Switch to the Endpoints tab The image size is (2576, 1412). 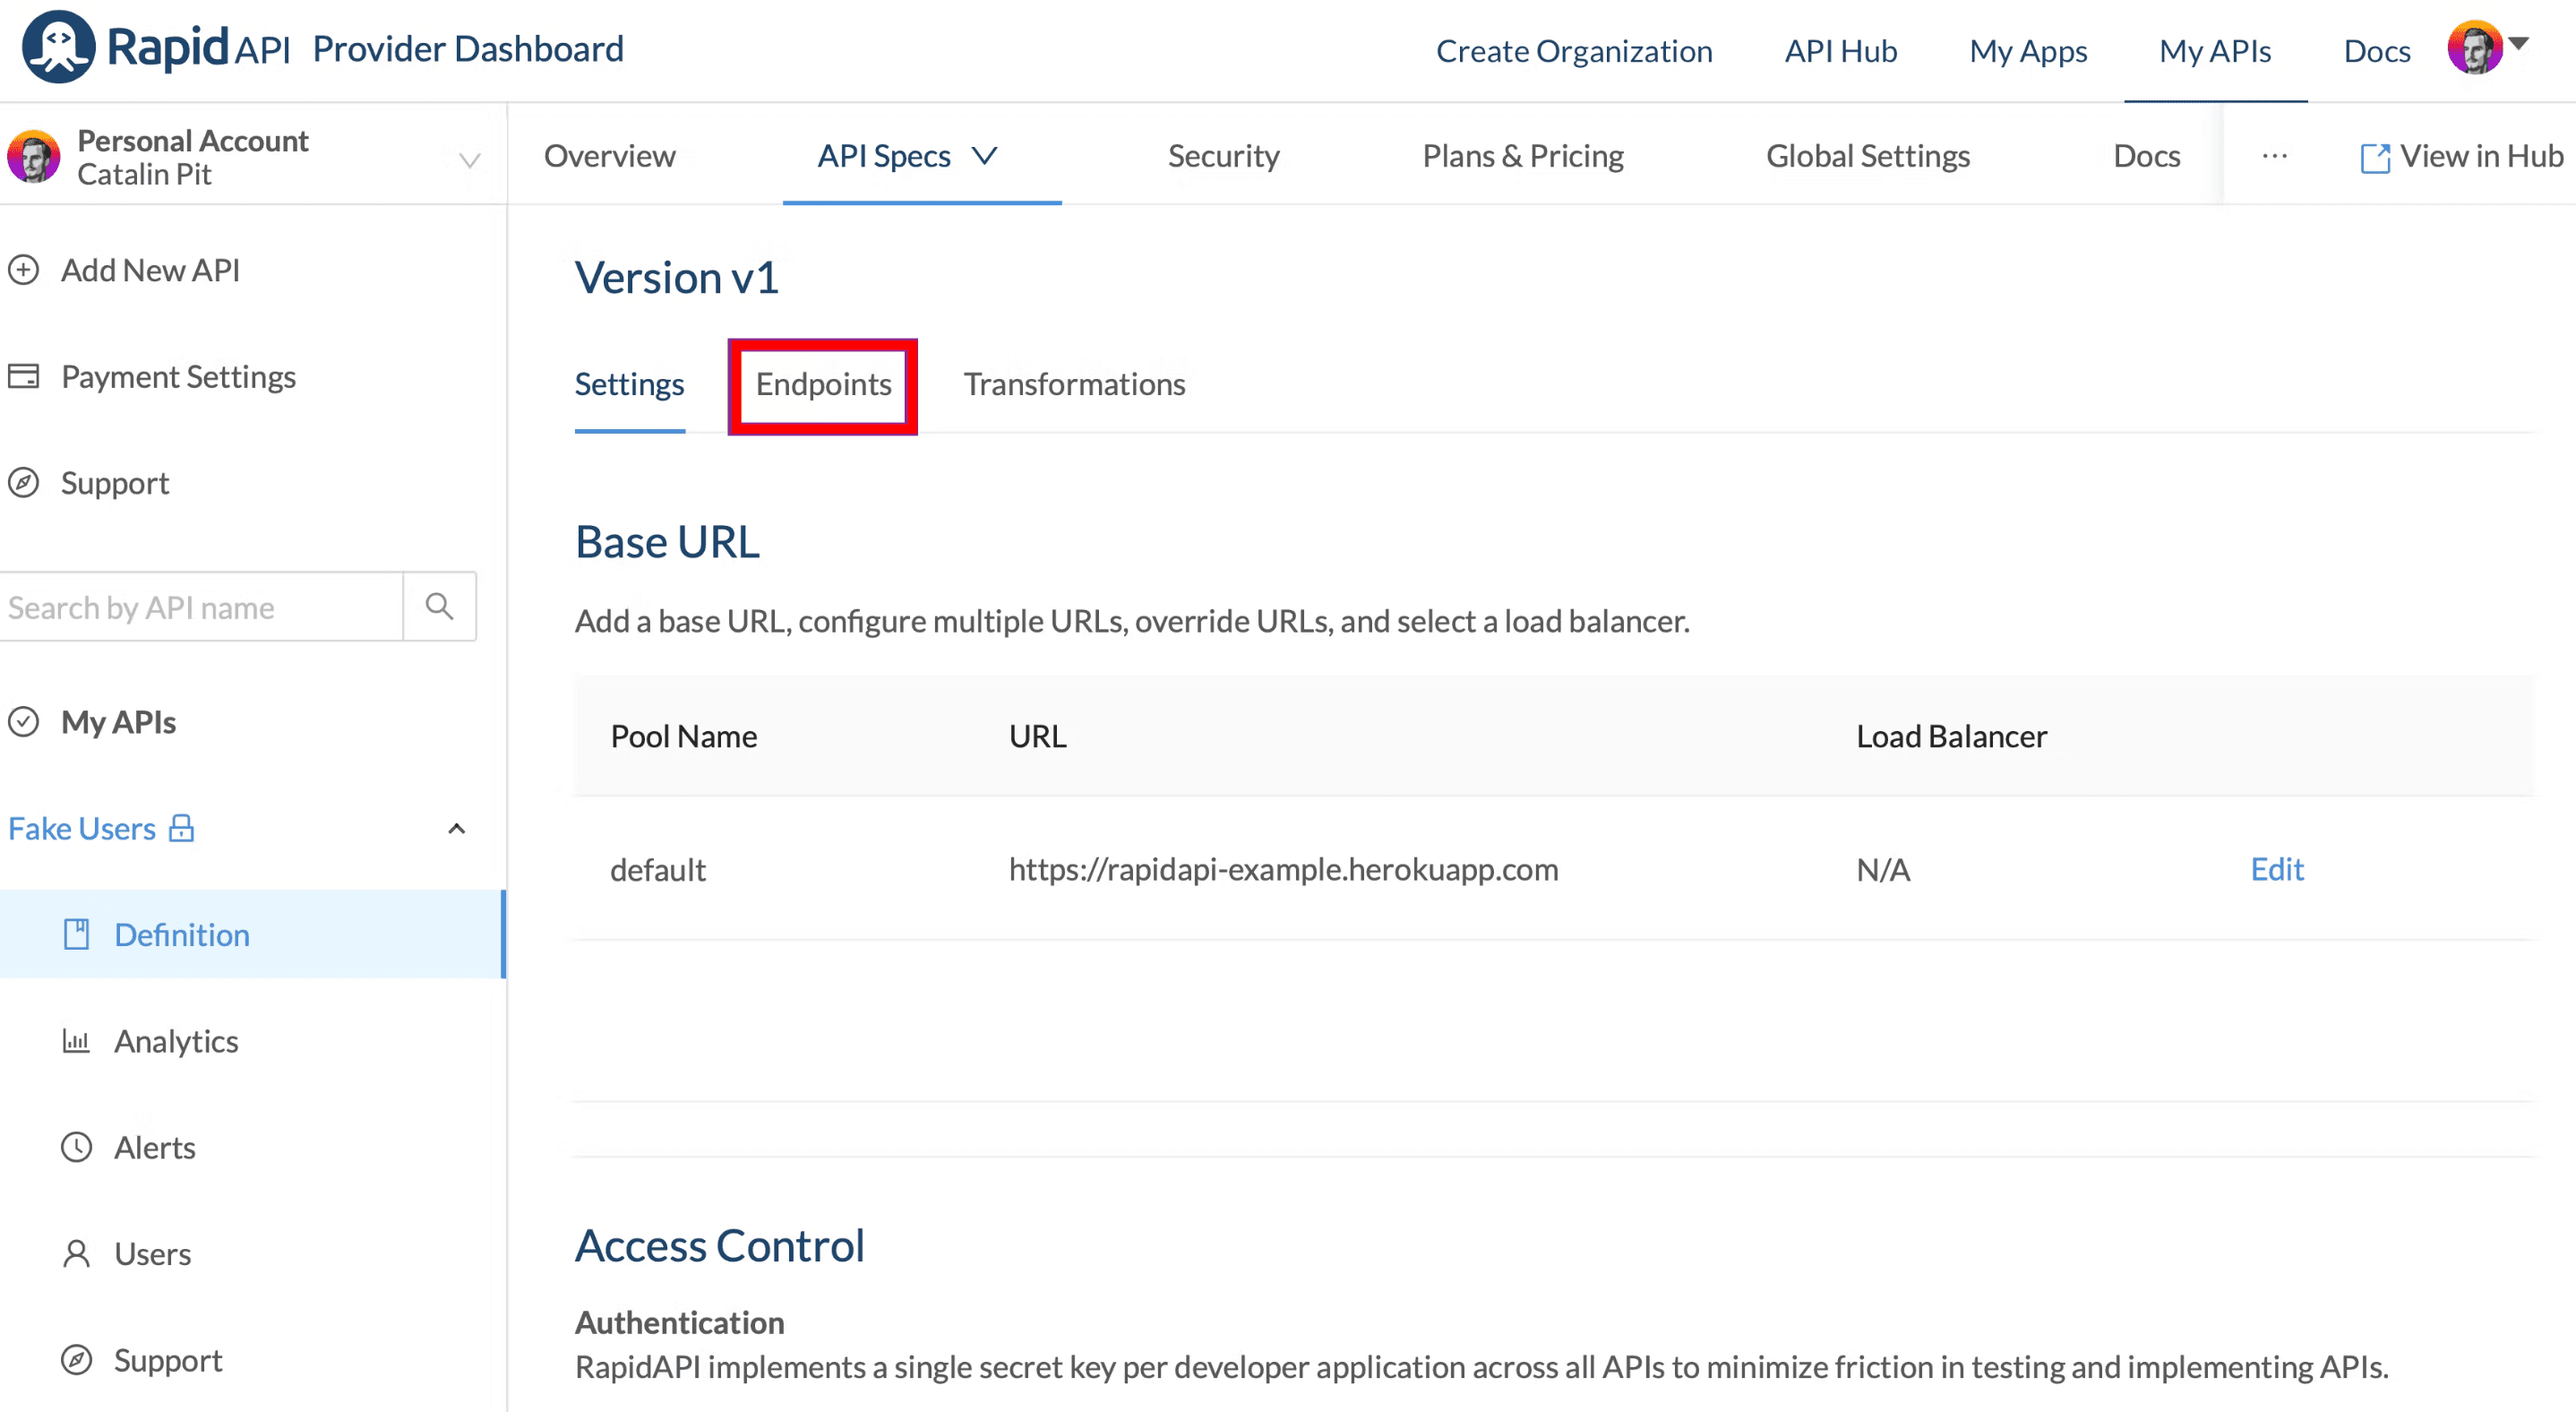point(824,384)
